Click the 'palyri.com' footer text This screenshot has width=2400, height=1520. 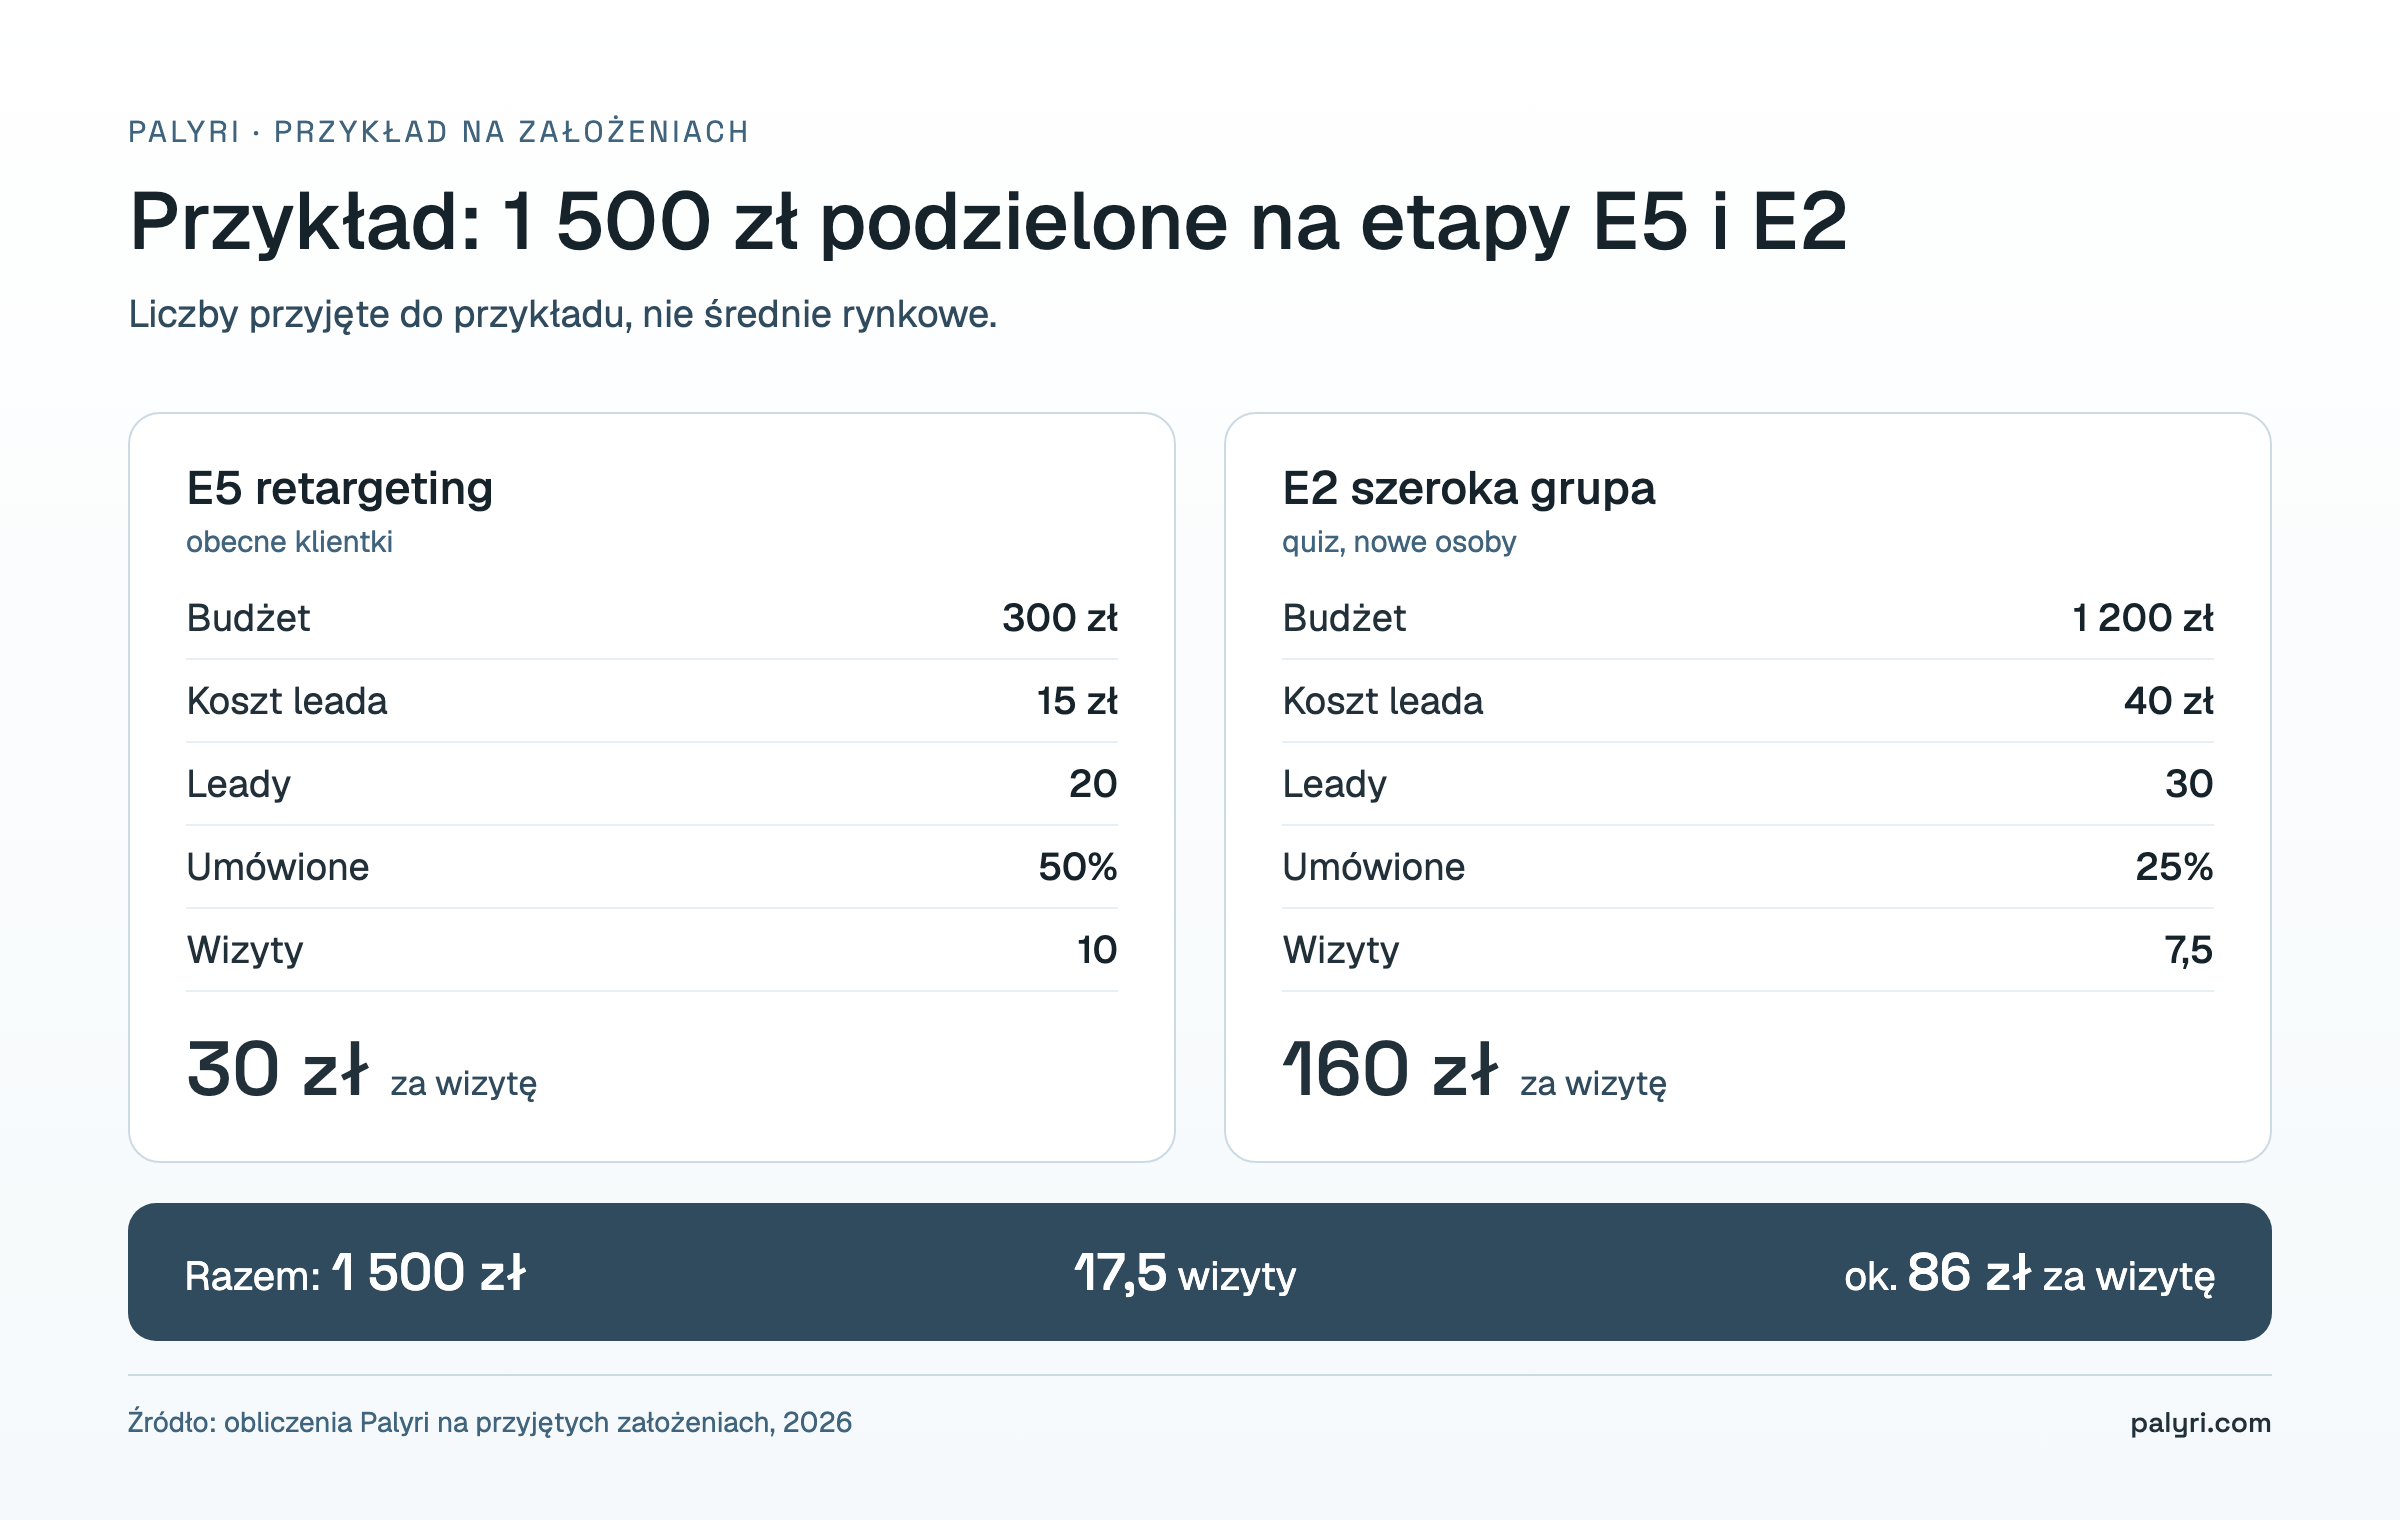(2201, 1423)
